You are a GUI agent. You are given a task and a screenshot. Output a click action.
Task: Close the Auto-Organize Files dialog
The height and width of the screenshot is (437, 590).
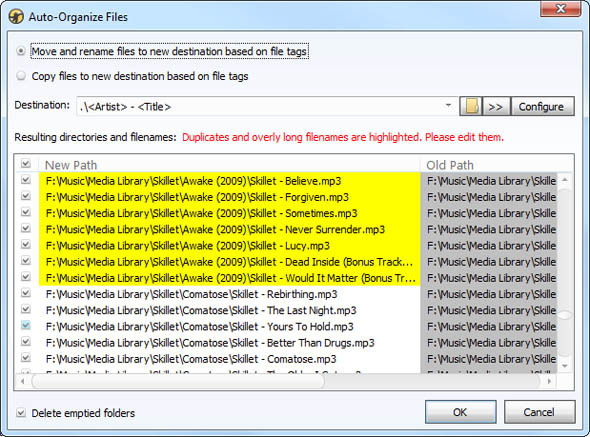(560, 8)
